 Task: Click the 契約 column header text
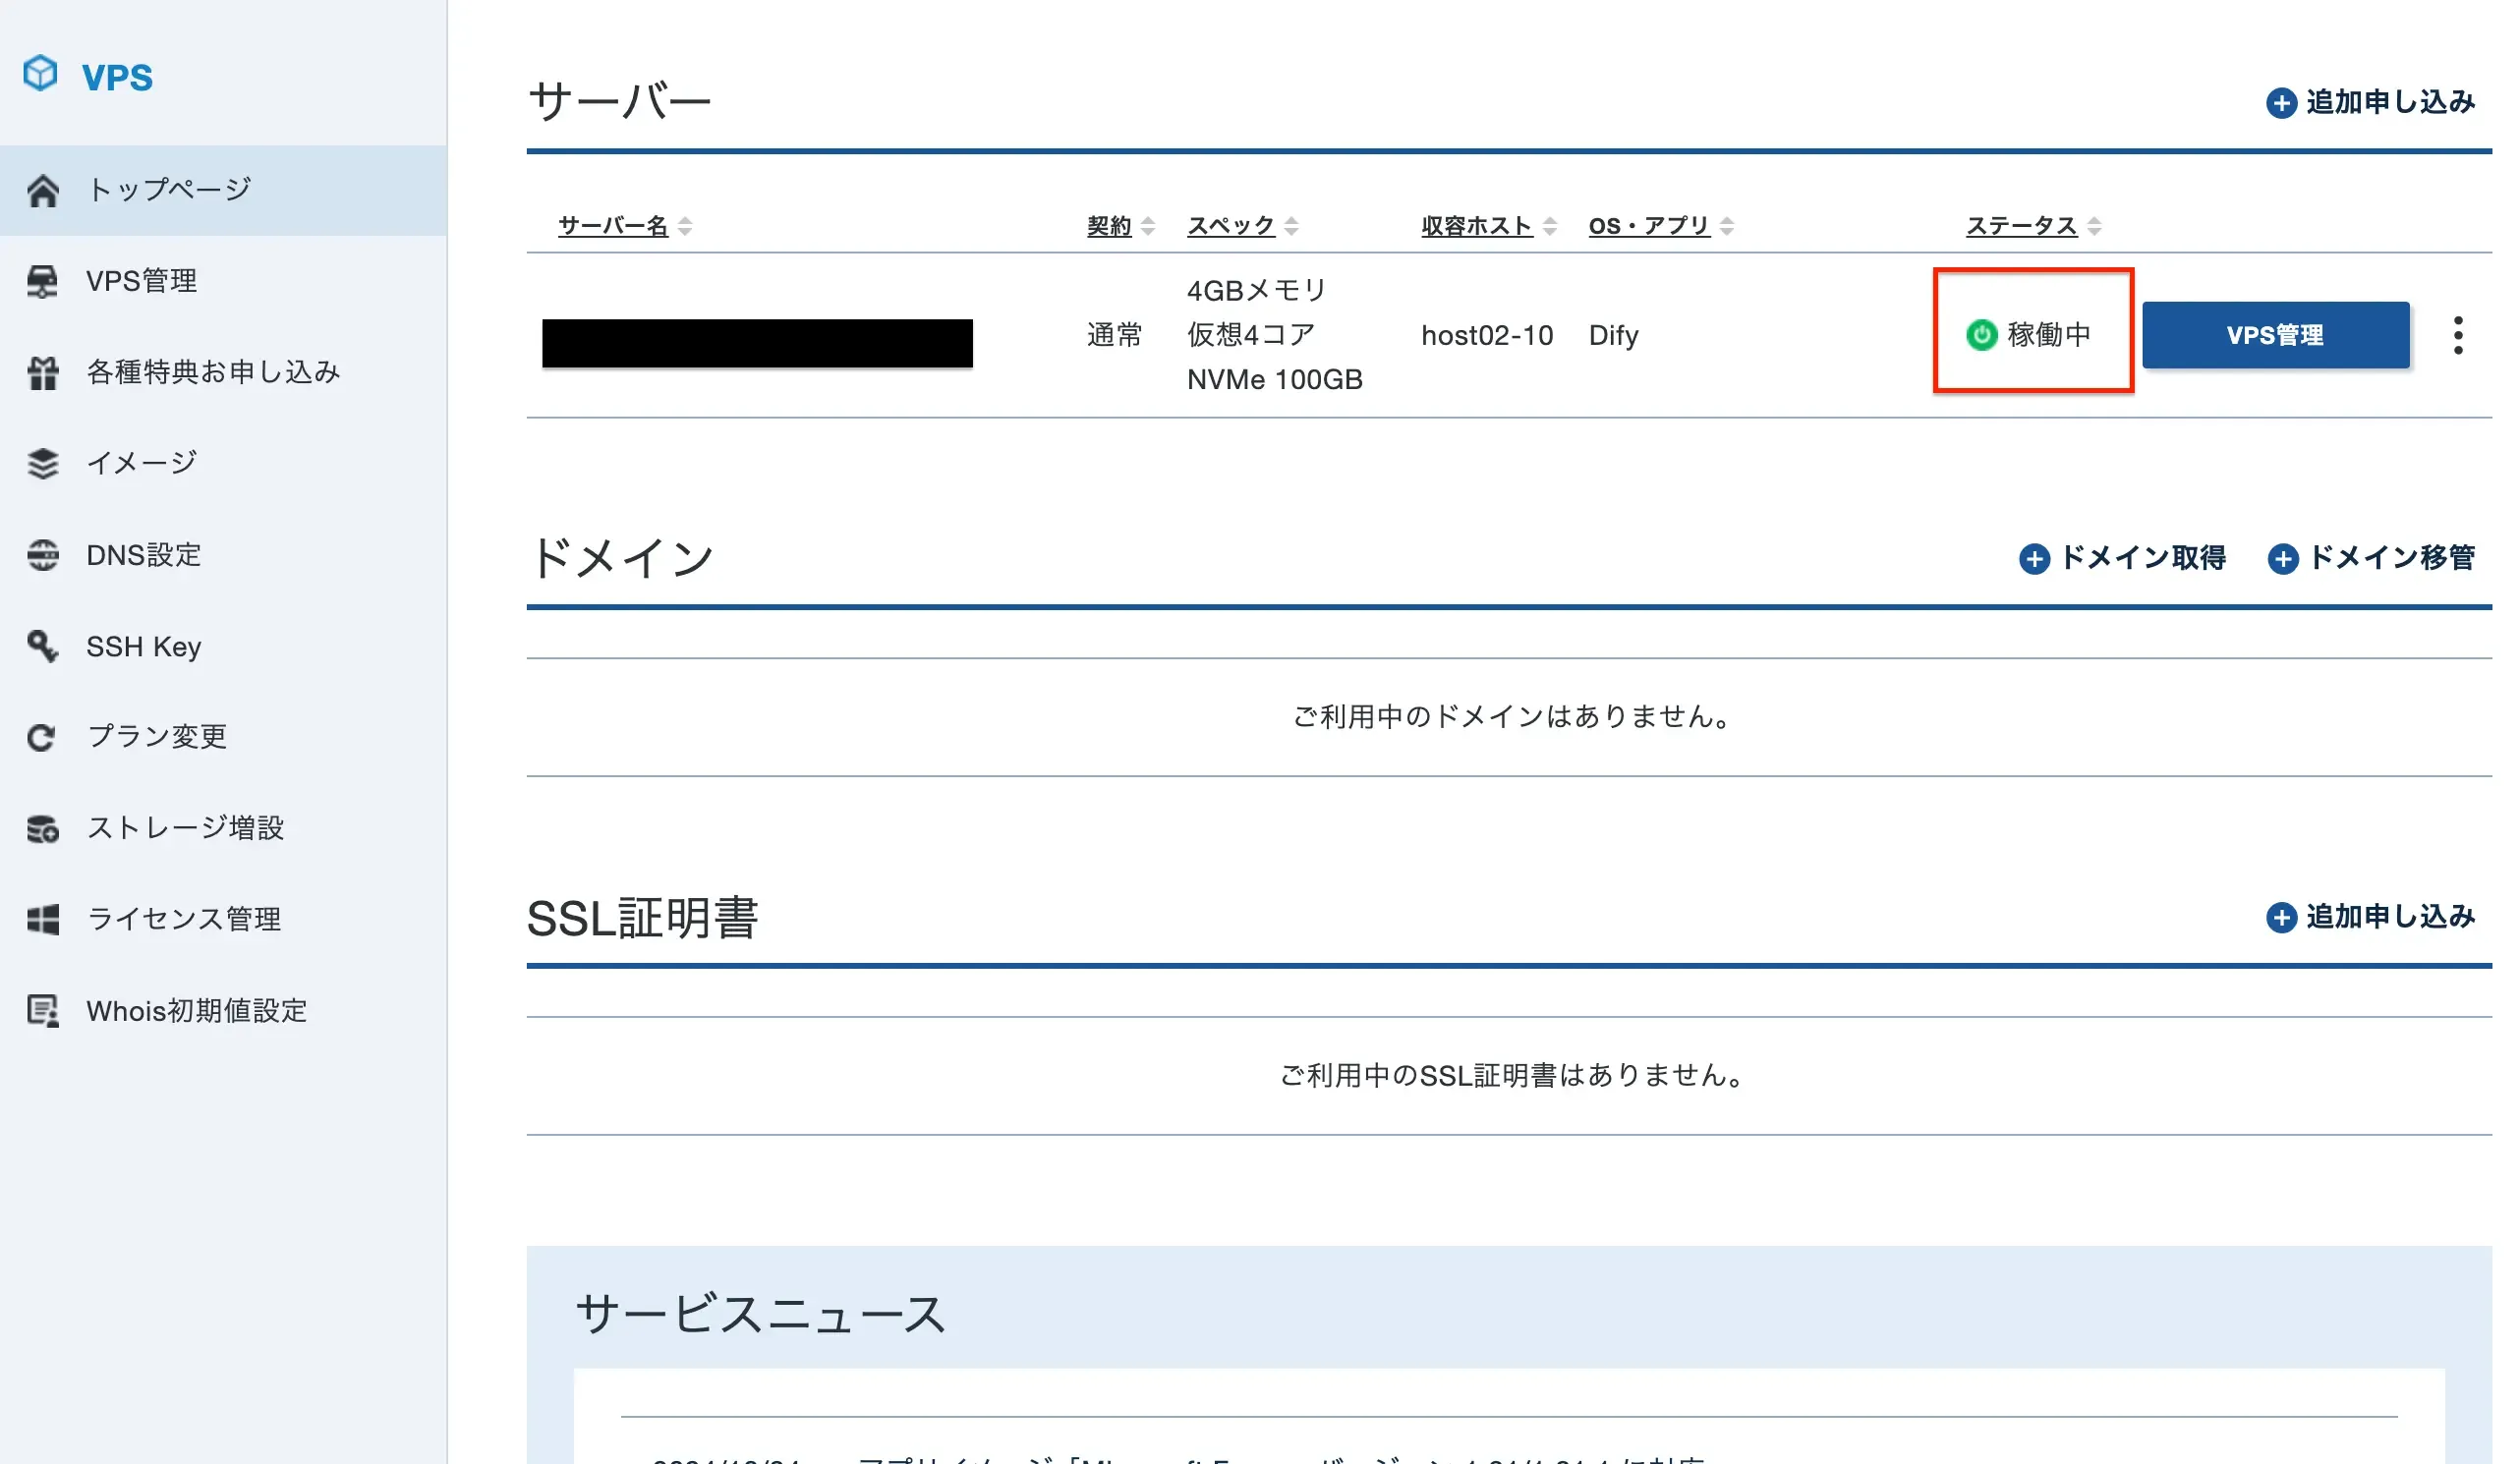click(1109, 226)
